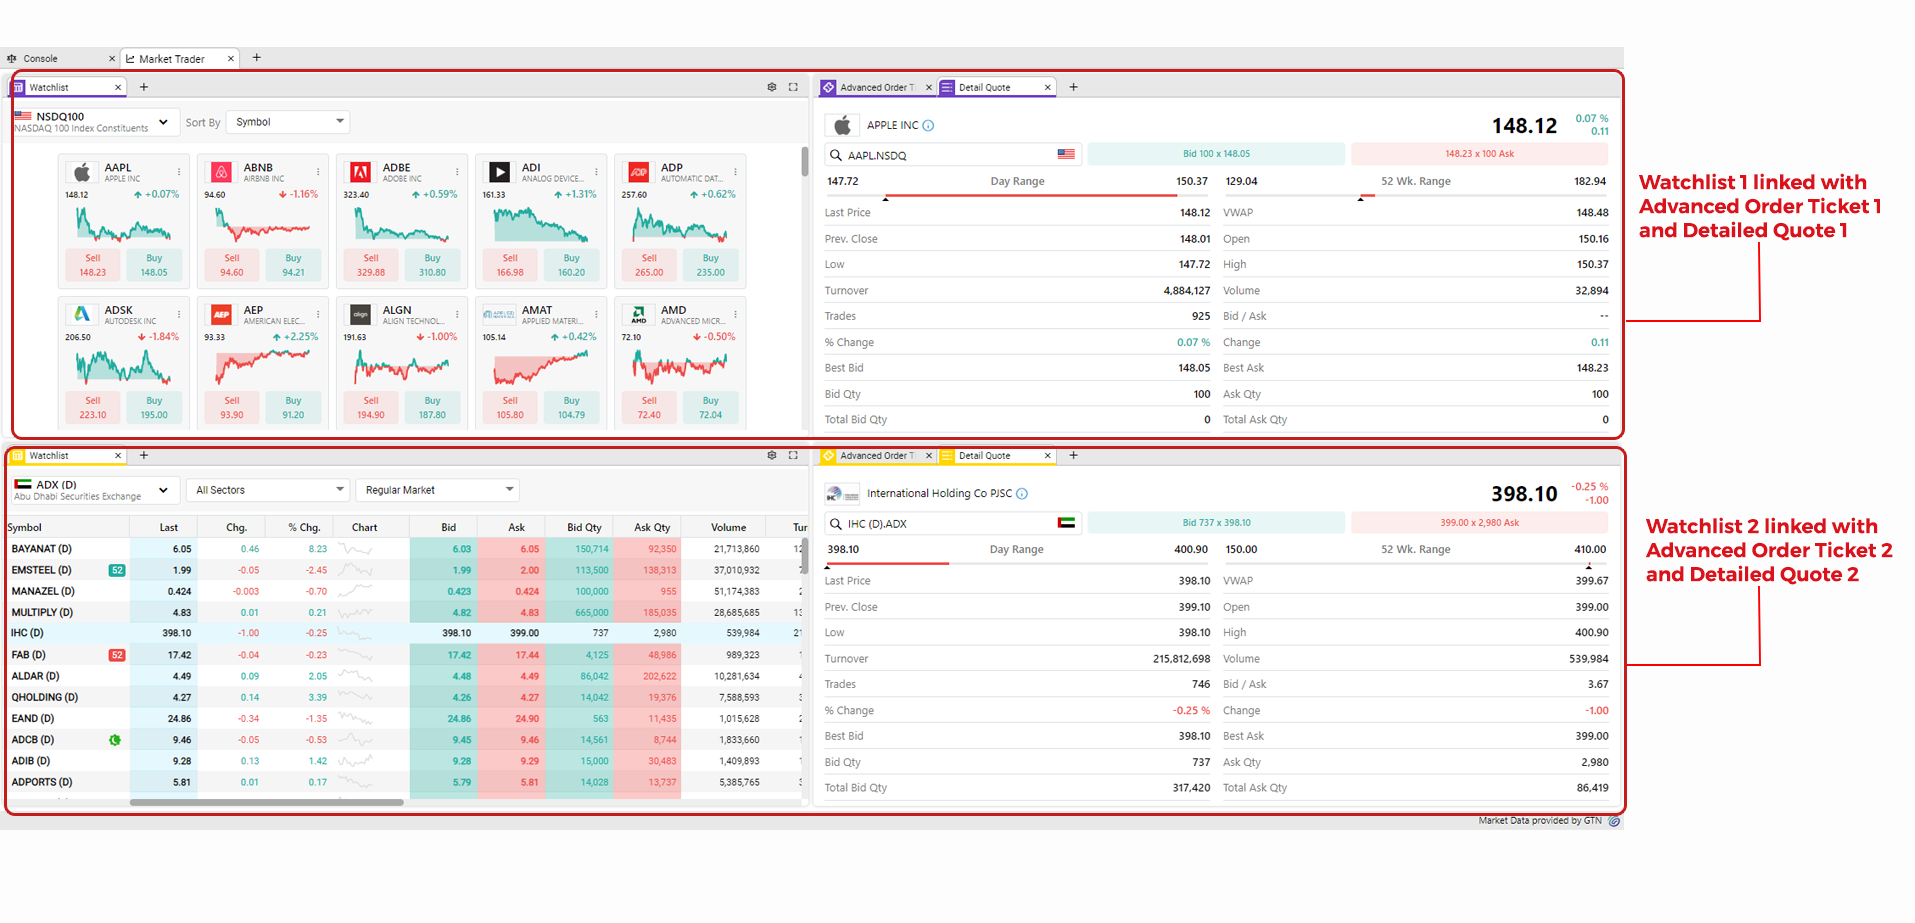Focus the AAPL.NSDQ symbol search field
The height and width of the screenshot is (923, 1915).
(955, 155)
